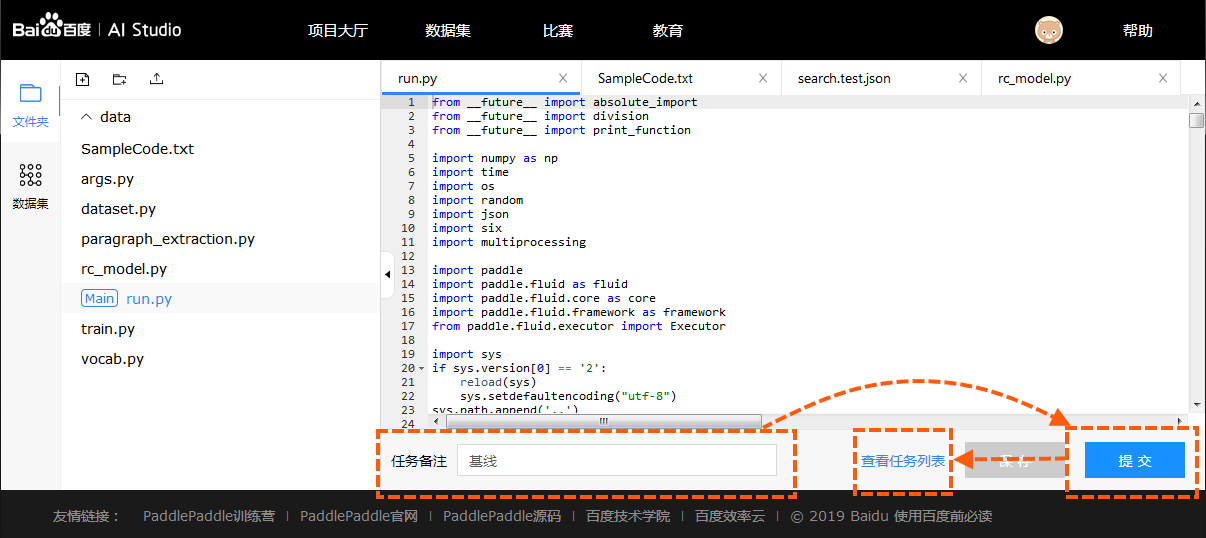Switch to the SampleCode.txt editor tab
The image size is (1206, 538).
click(x=681, y=78)
